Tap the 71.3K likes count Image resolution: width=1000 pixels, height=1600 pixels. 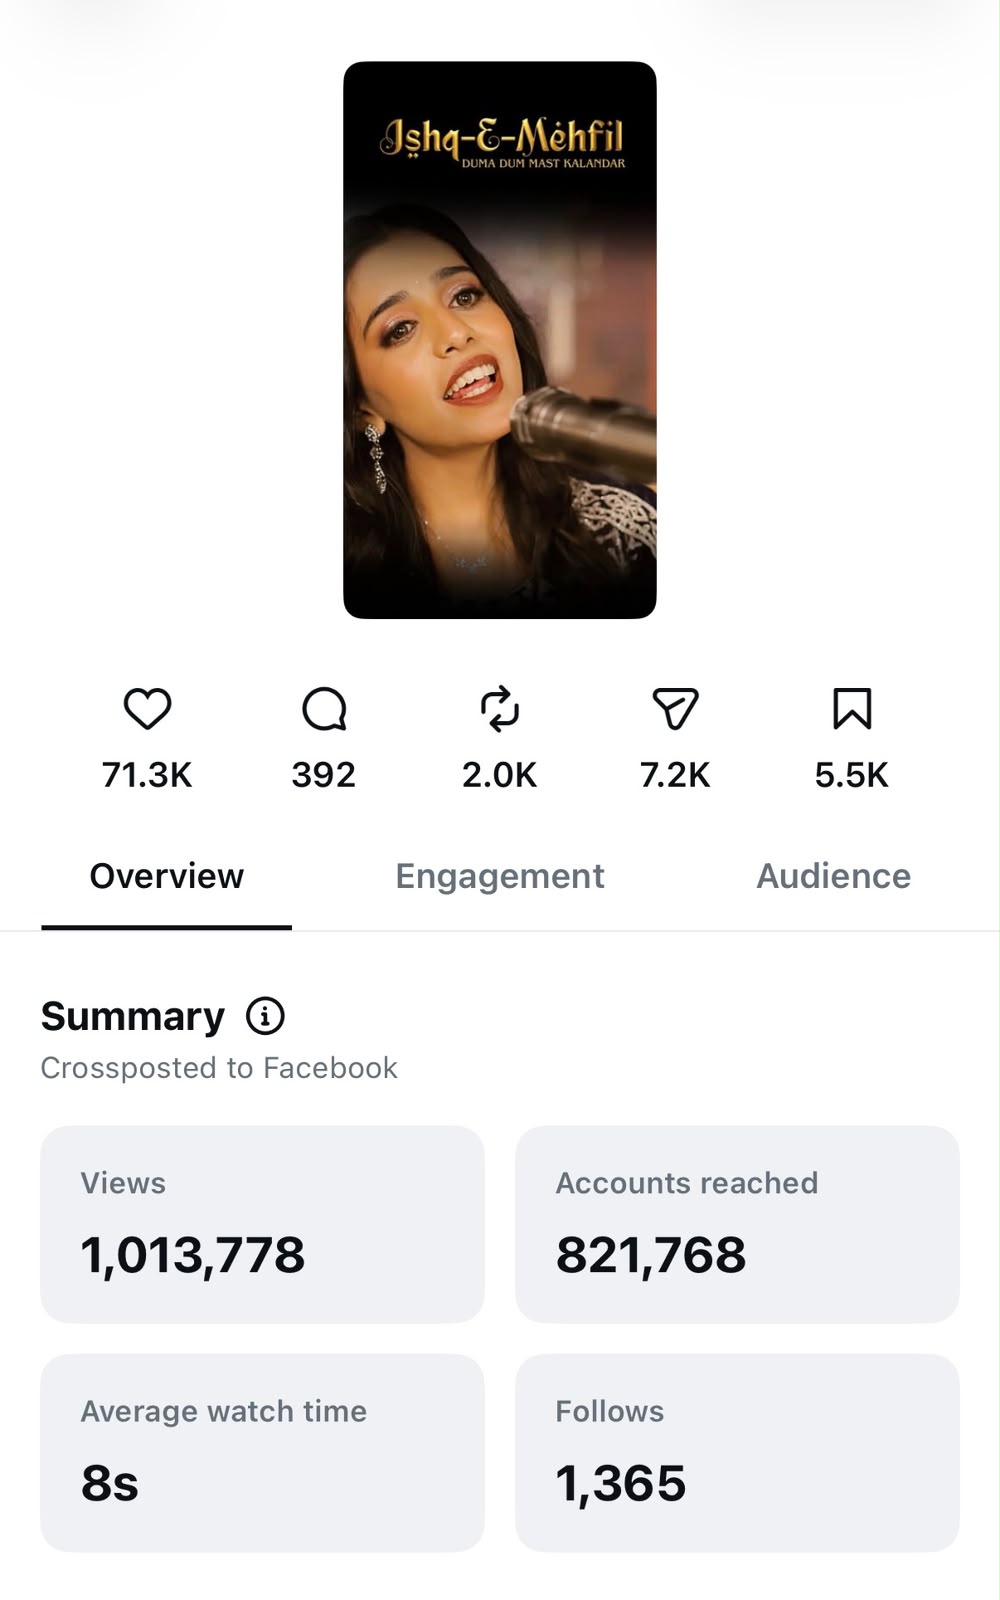click(x=147, y=775)
